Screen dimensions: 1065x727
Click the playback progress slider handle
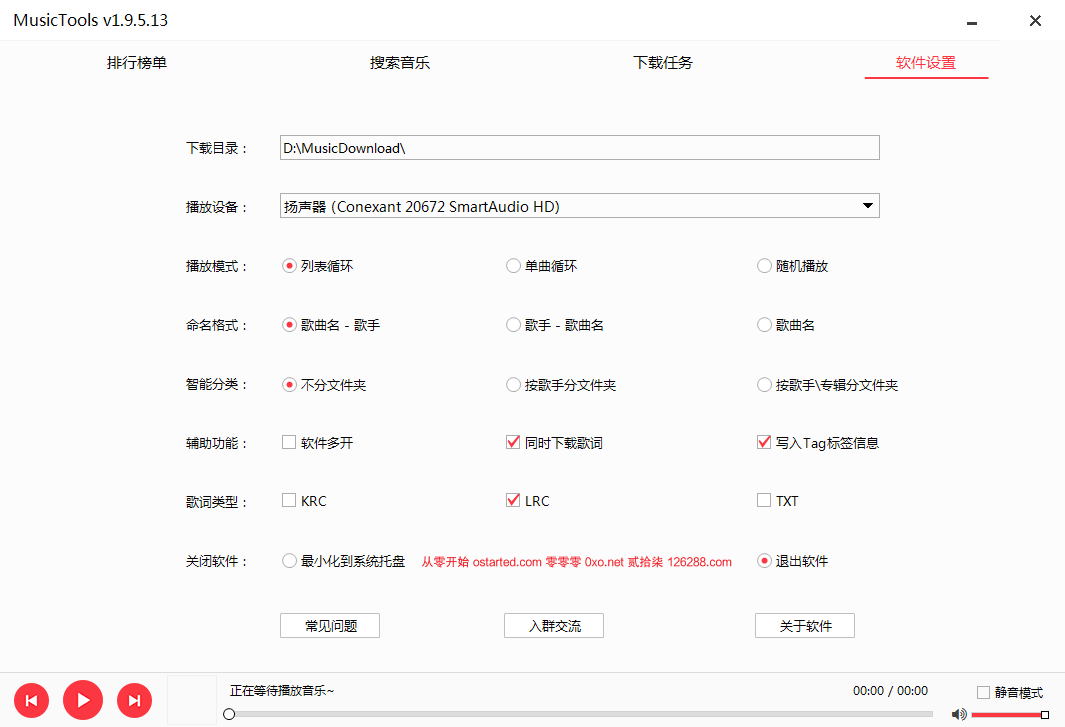229,714
